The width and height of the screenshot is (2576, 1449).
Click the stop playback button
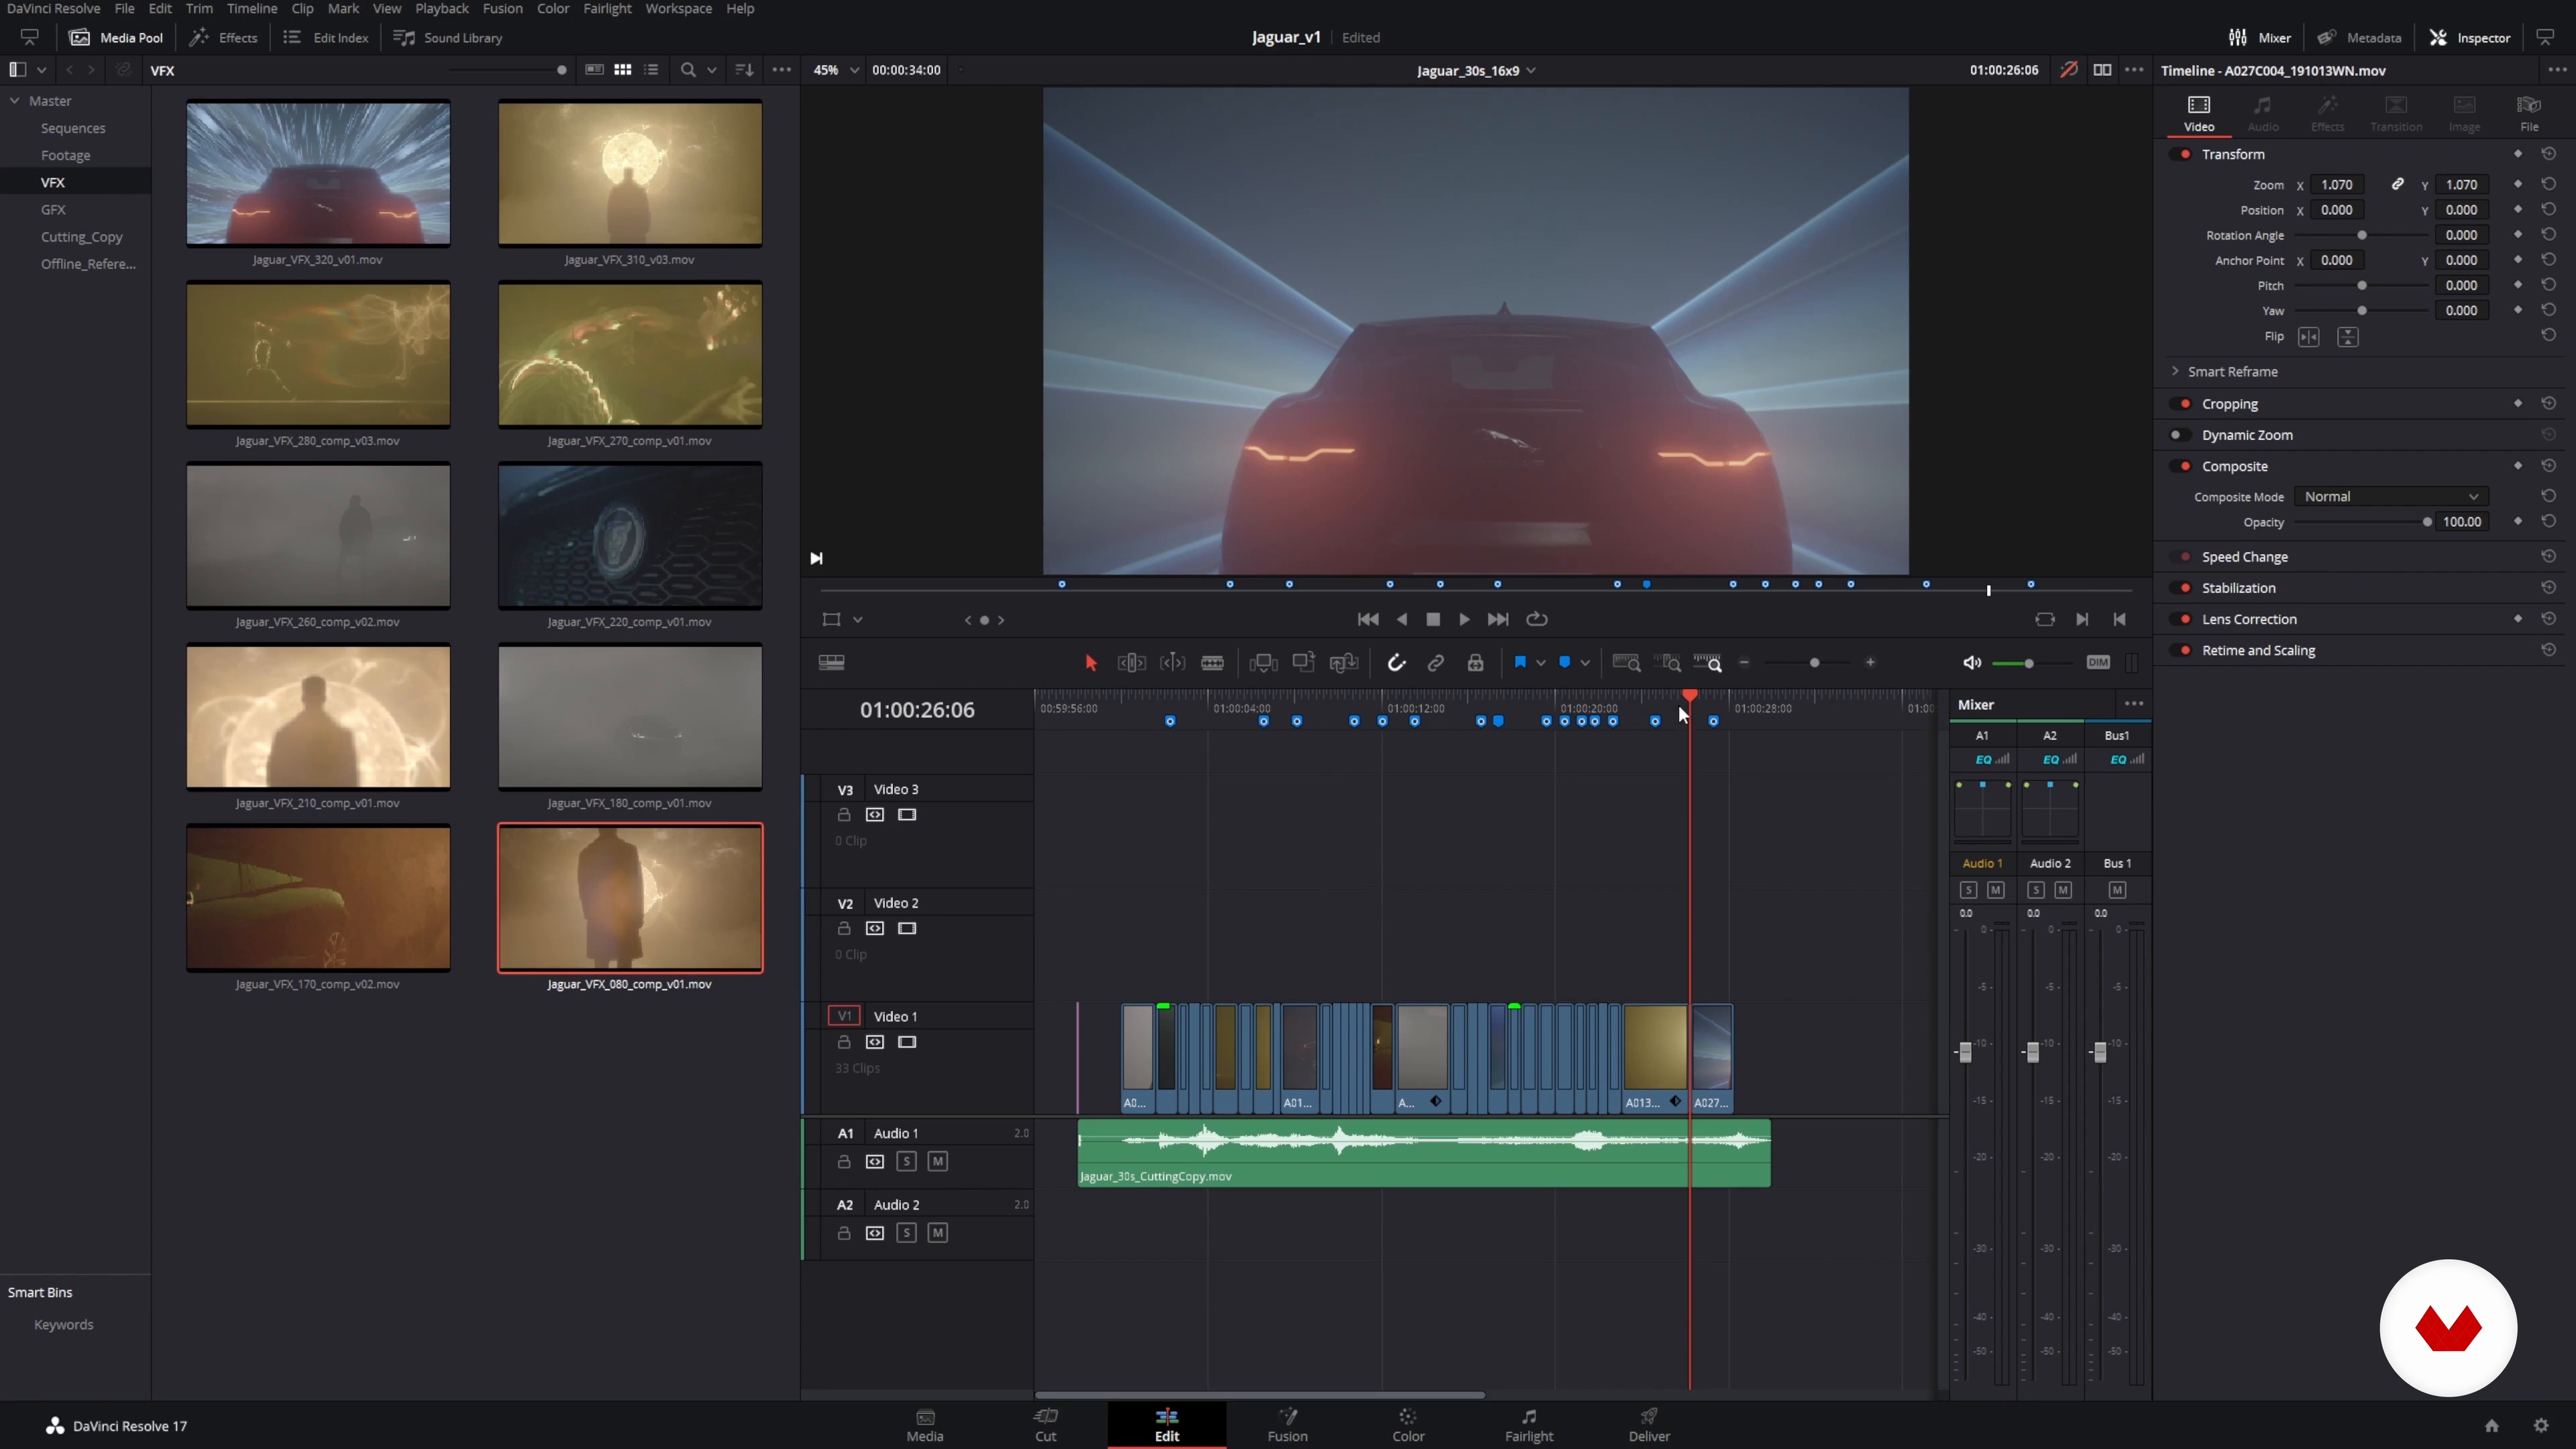click(x=1433, y=620)
